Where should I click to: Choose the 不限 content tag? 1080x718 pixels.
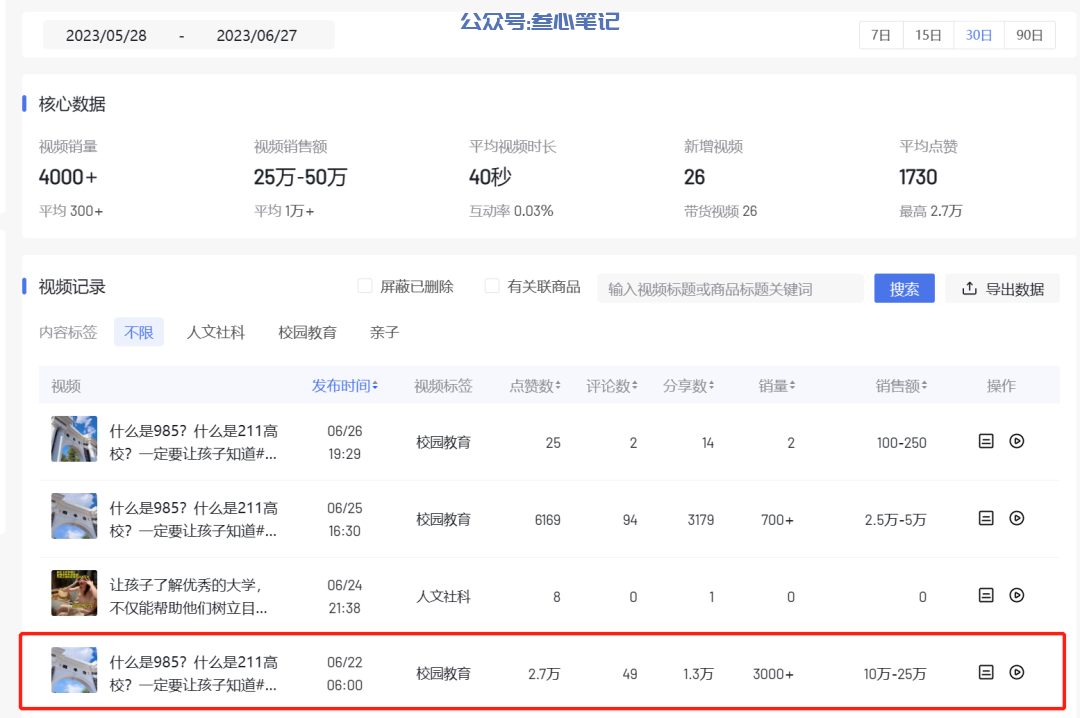(138, 332)
